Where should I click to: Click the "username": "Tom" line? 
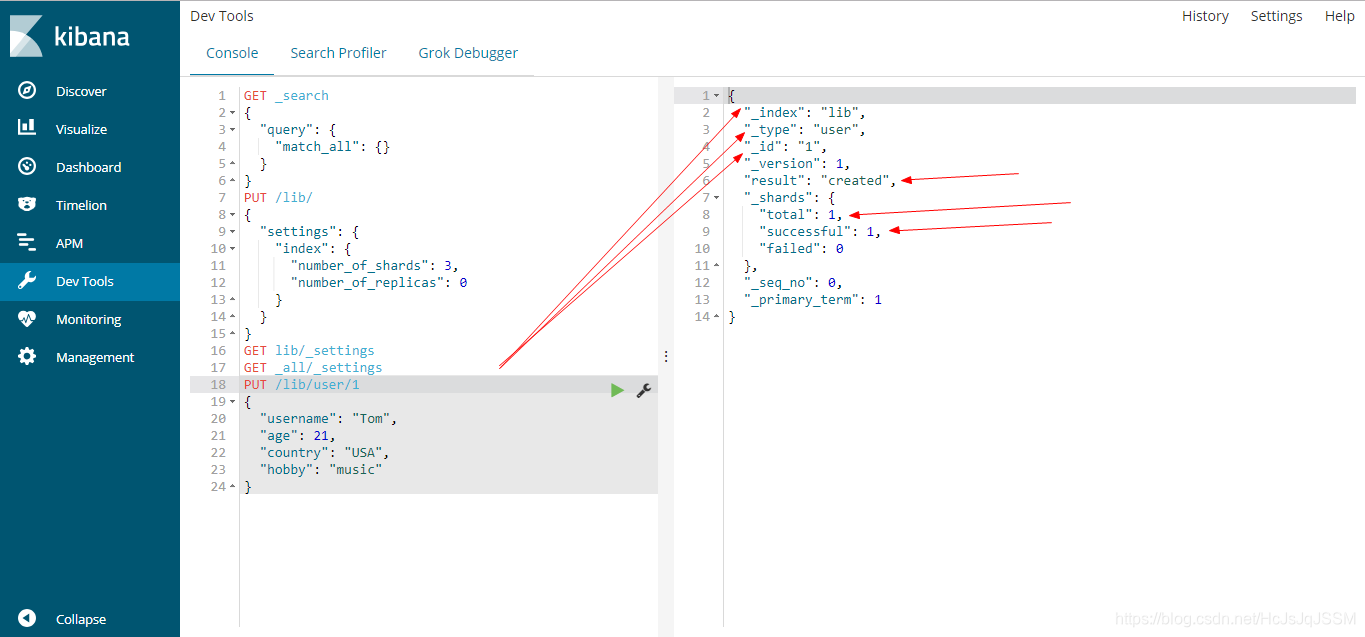pos(328,419)
